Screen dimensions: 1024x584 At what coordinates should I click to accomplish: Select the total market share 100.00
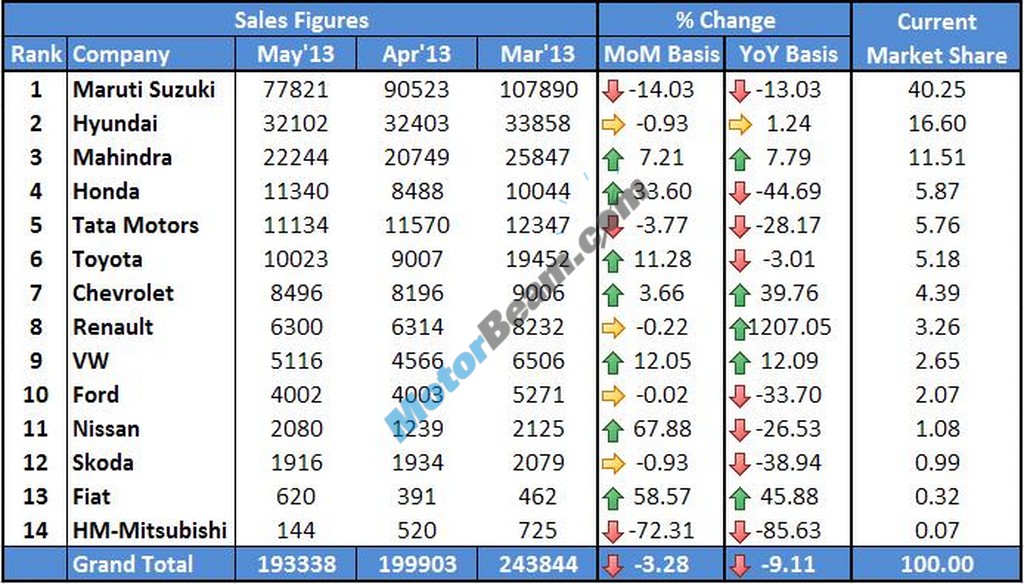[x=936, y=564]
